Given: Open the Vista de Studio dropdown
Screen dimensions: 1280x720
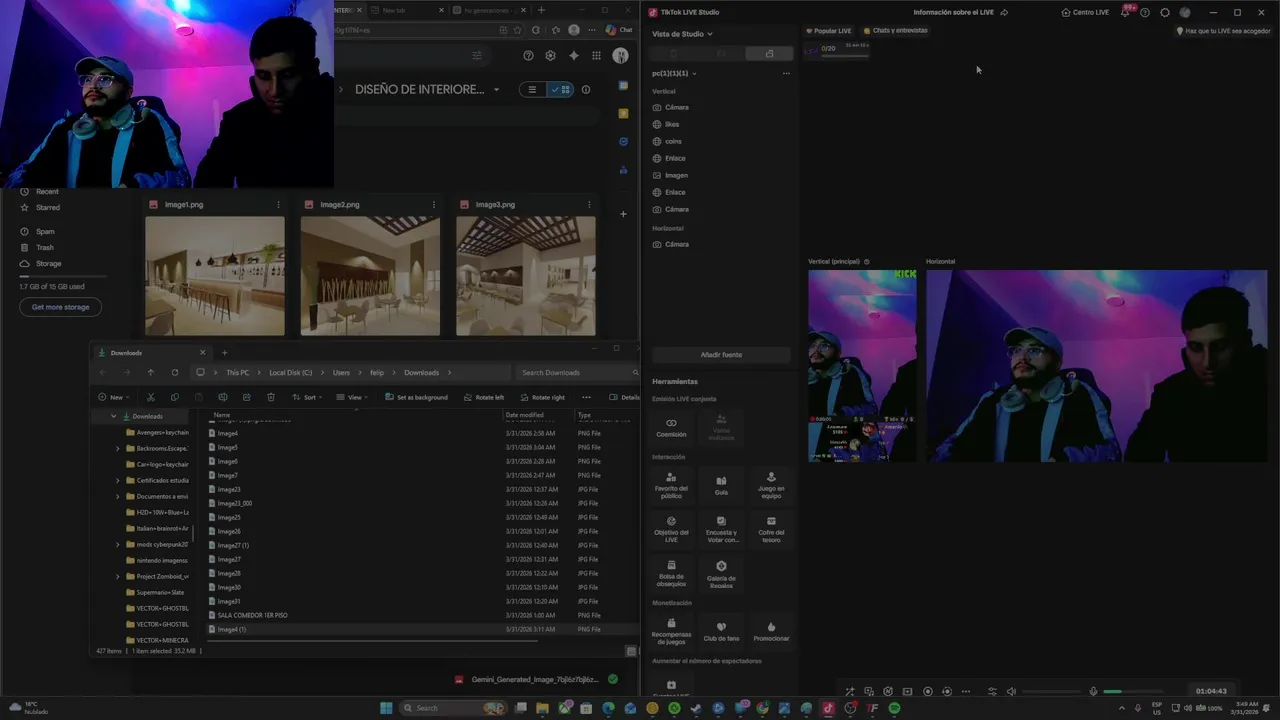Looking at the screenshot, I should (x=683, y=34).
